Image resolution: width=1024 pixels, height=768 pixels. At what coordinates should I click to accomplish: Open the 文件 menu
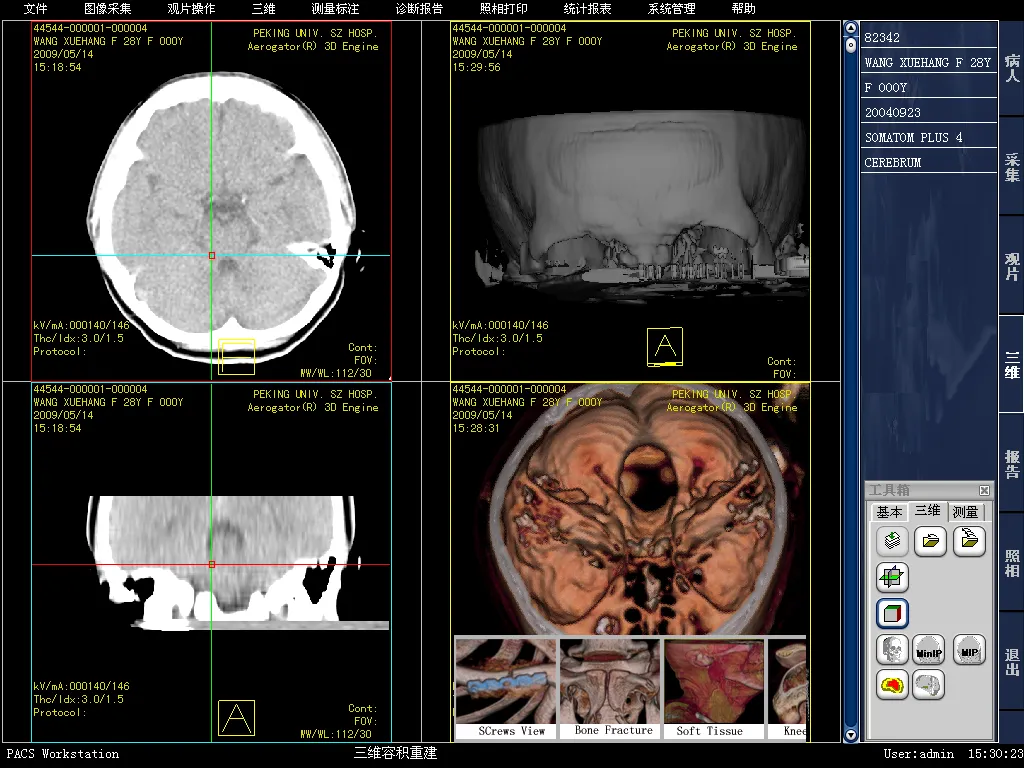click(35, 8)
